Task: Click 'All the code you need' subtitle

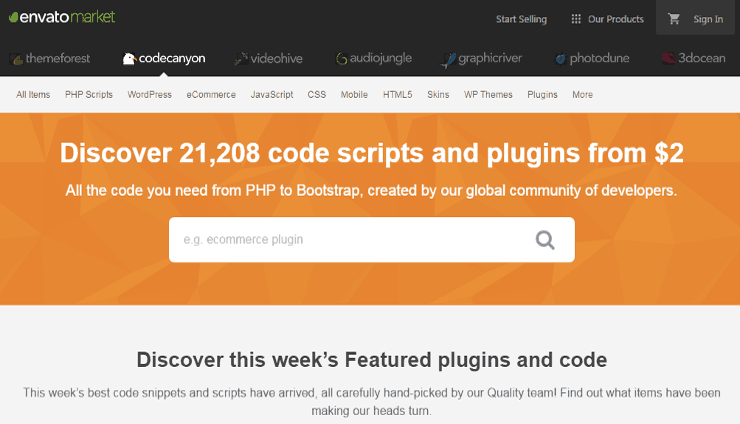Action: [371, 191]
